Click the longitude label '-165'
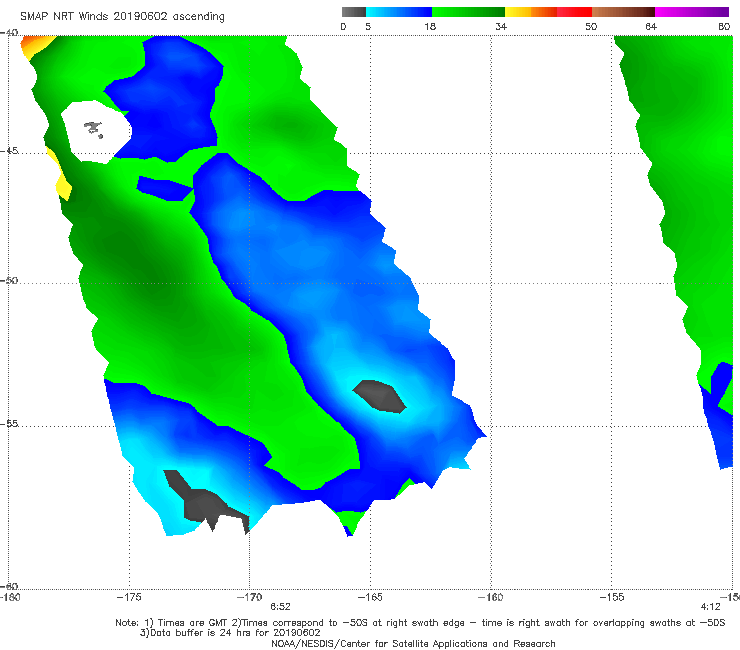The height and width of the screenshot is (650, 740). (370, 597)
